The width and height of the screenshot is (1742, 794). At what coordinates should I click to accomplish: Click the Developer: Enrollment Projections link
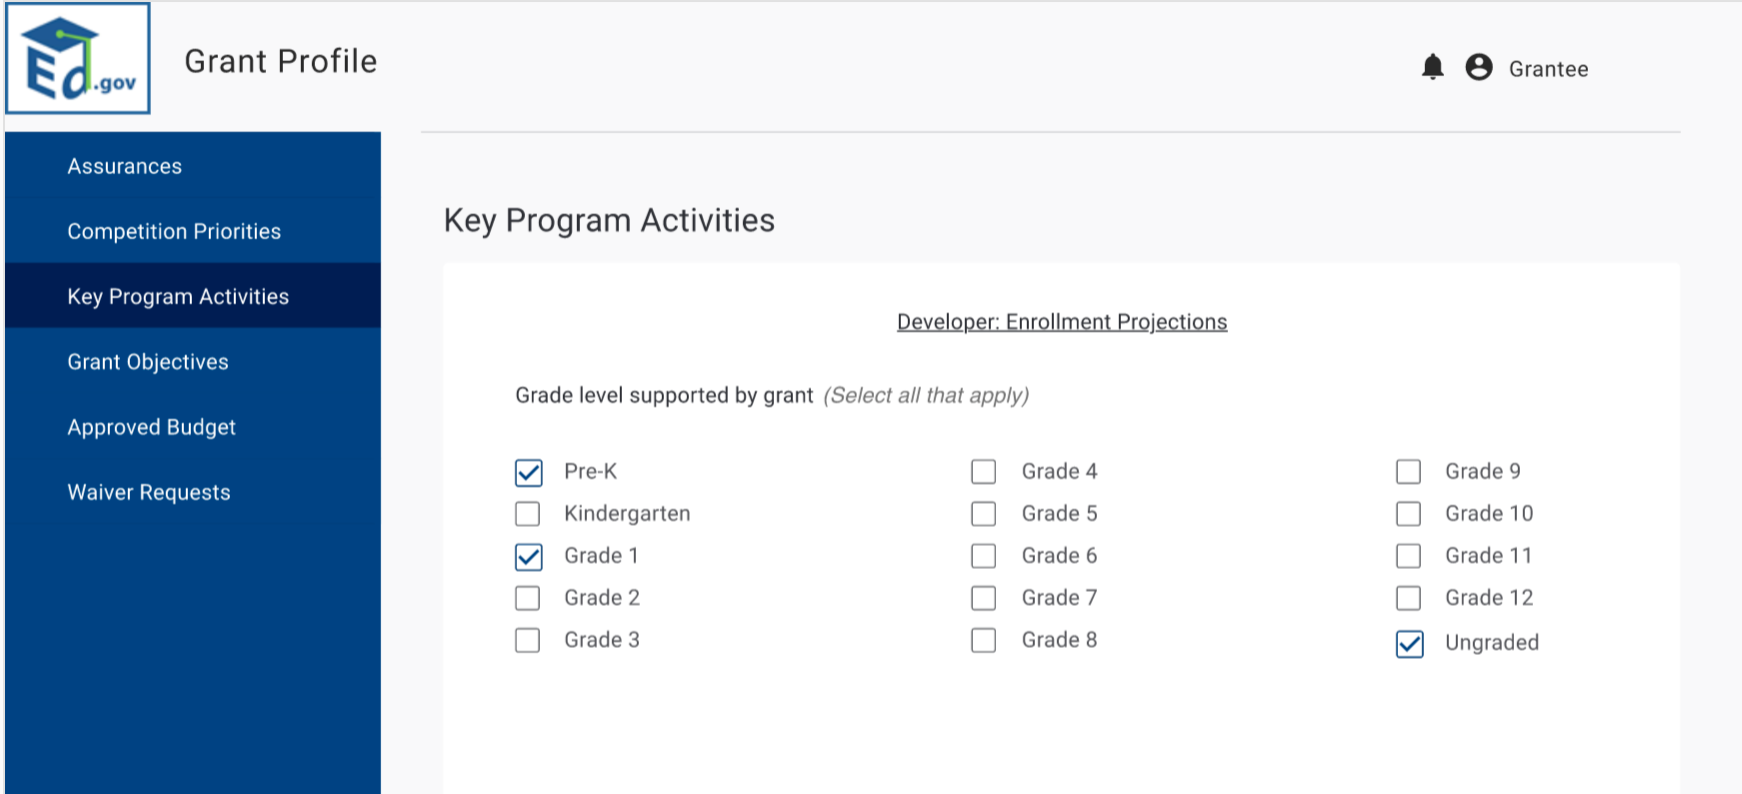coord(1061,322)
